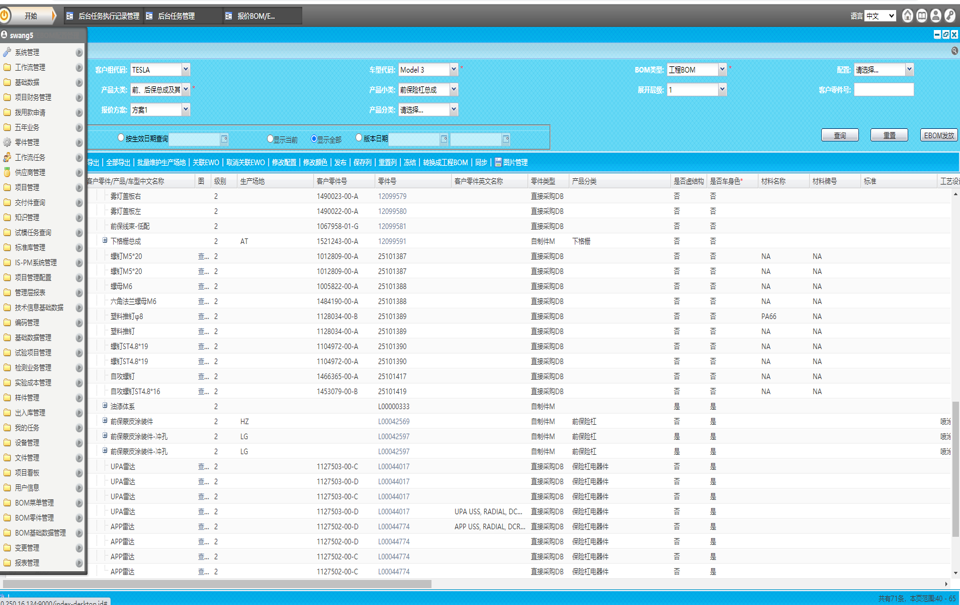The image size is (960, 605).
Task: Select the 按生效日期查询 radio button
Action: point(122,139)
